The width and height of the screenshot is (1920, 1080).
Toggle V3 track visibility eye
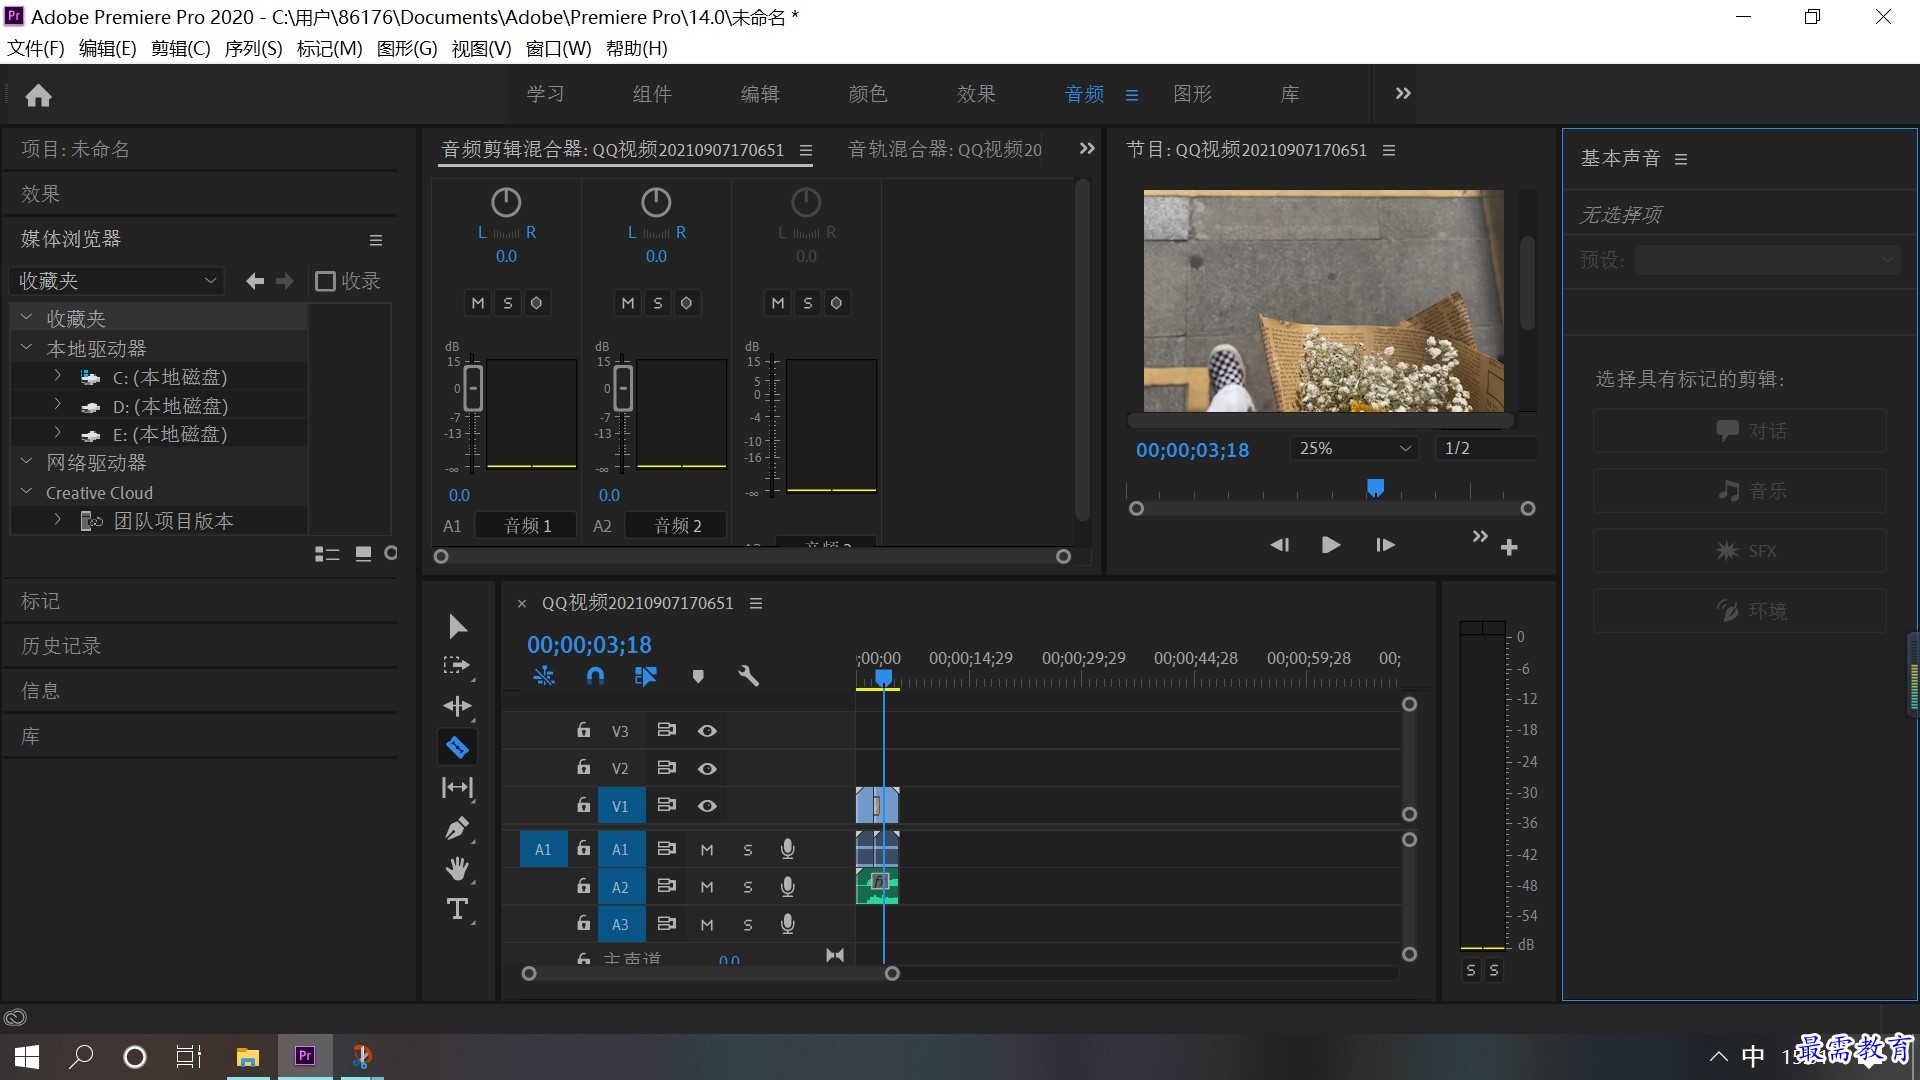coord(707,731)
